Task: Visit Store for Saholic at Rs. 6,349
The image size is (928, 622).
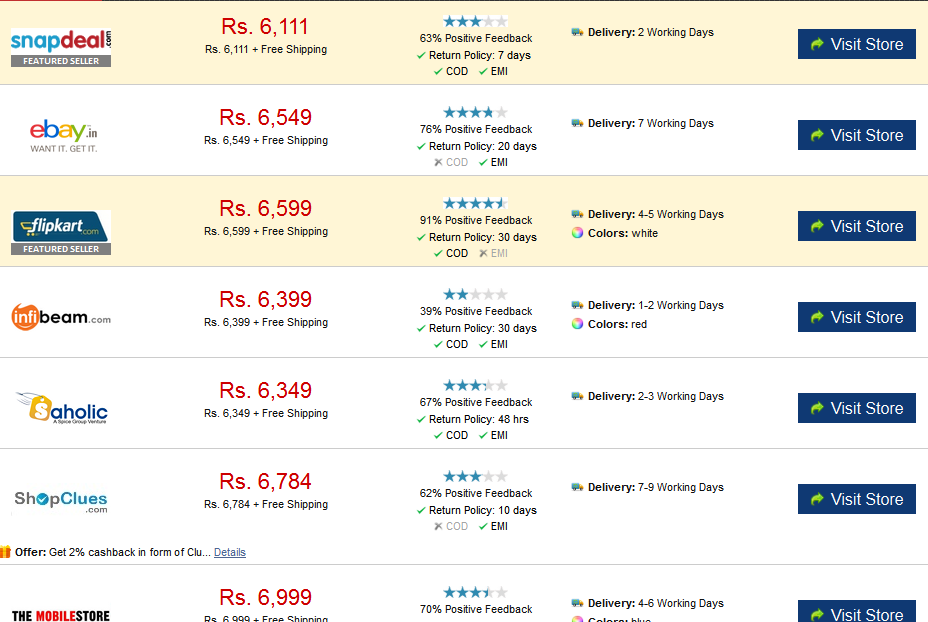Action: point(856,408)
